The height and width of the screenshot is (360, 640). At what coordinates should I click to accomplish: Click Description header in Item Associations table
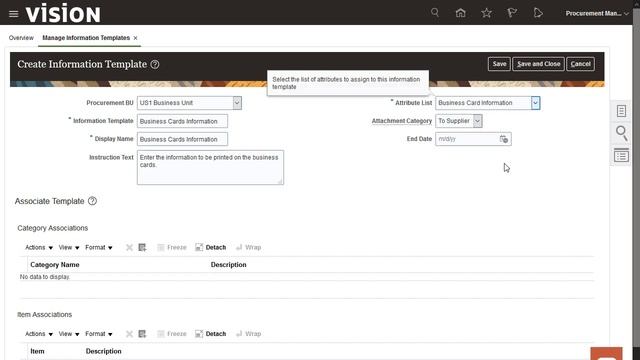click(x=104, y=351)
